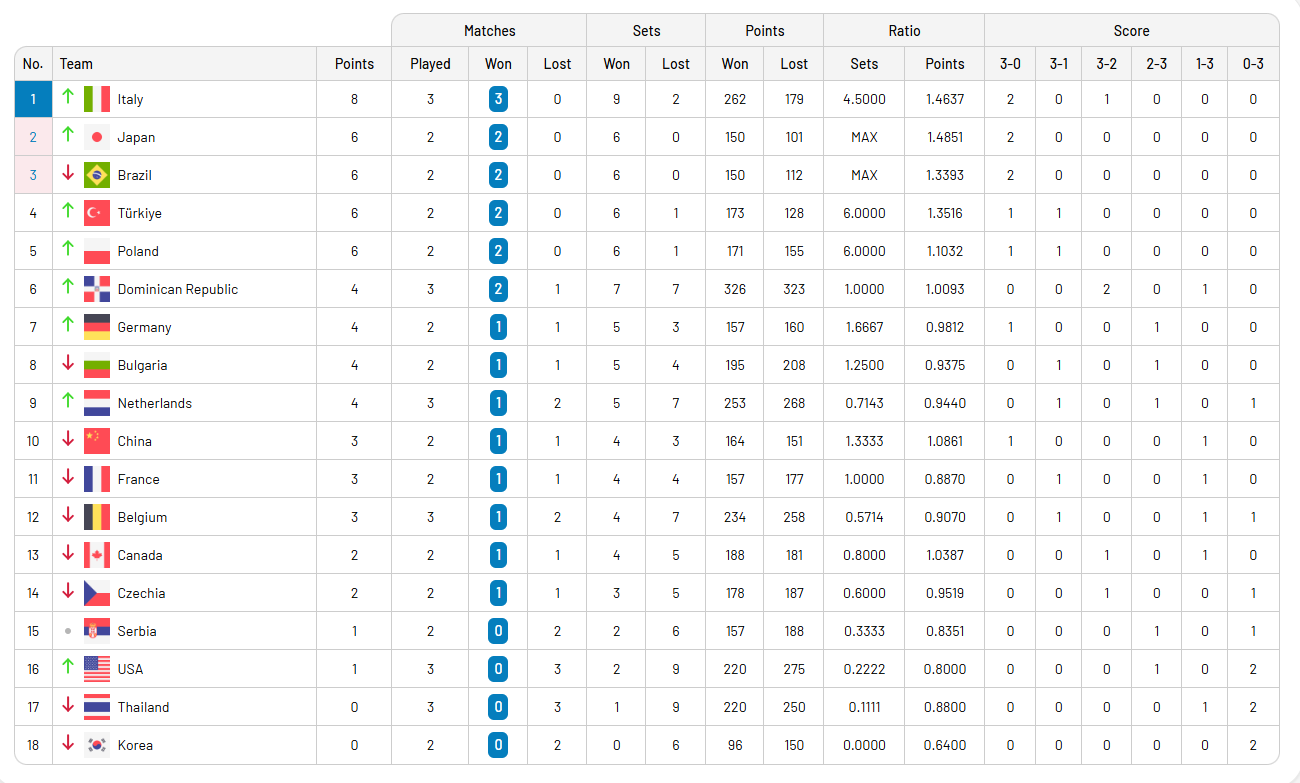Click the 3-0 score column header

coord(1010,64)
